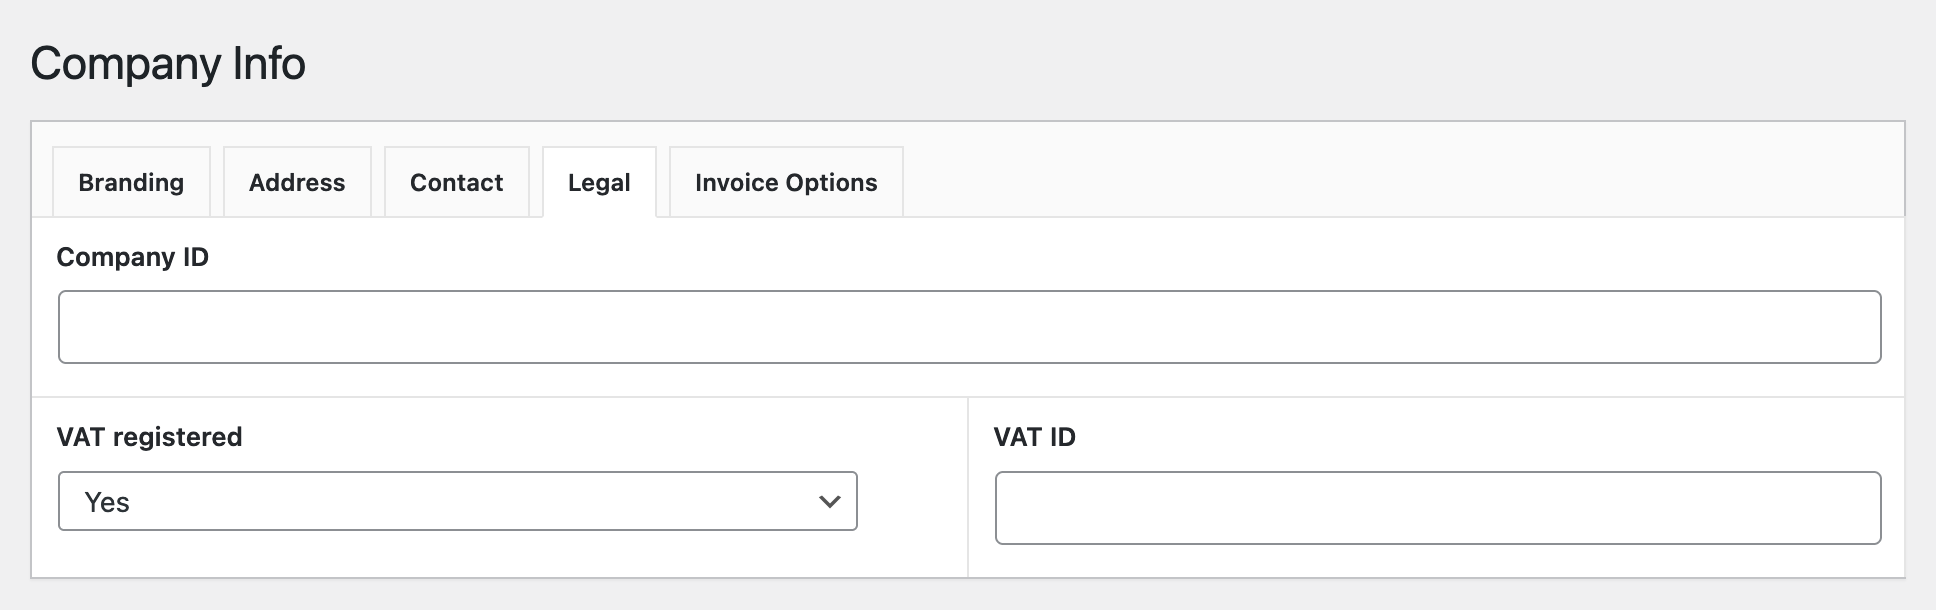Click empty tab strip beside Invoice Options
This screenshot has height=610, width=1936.
click(1400, 182)
